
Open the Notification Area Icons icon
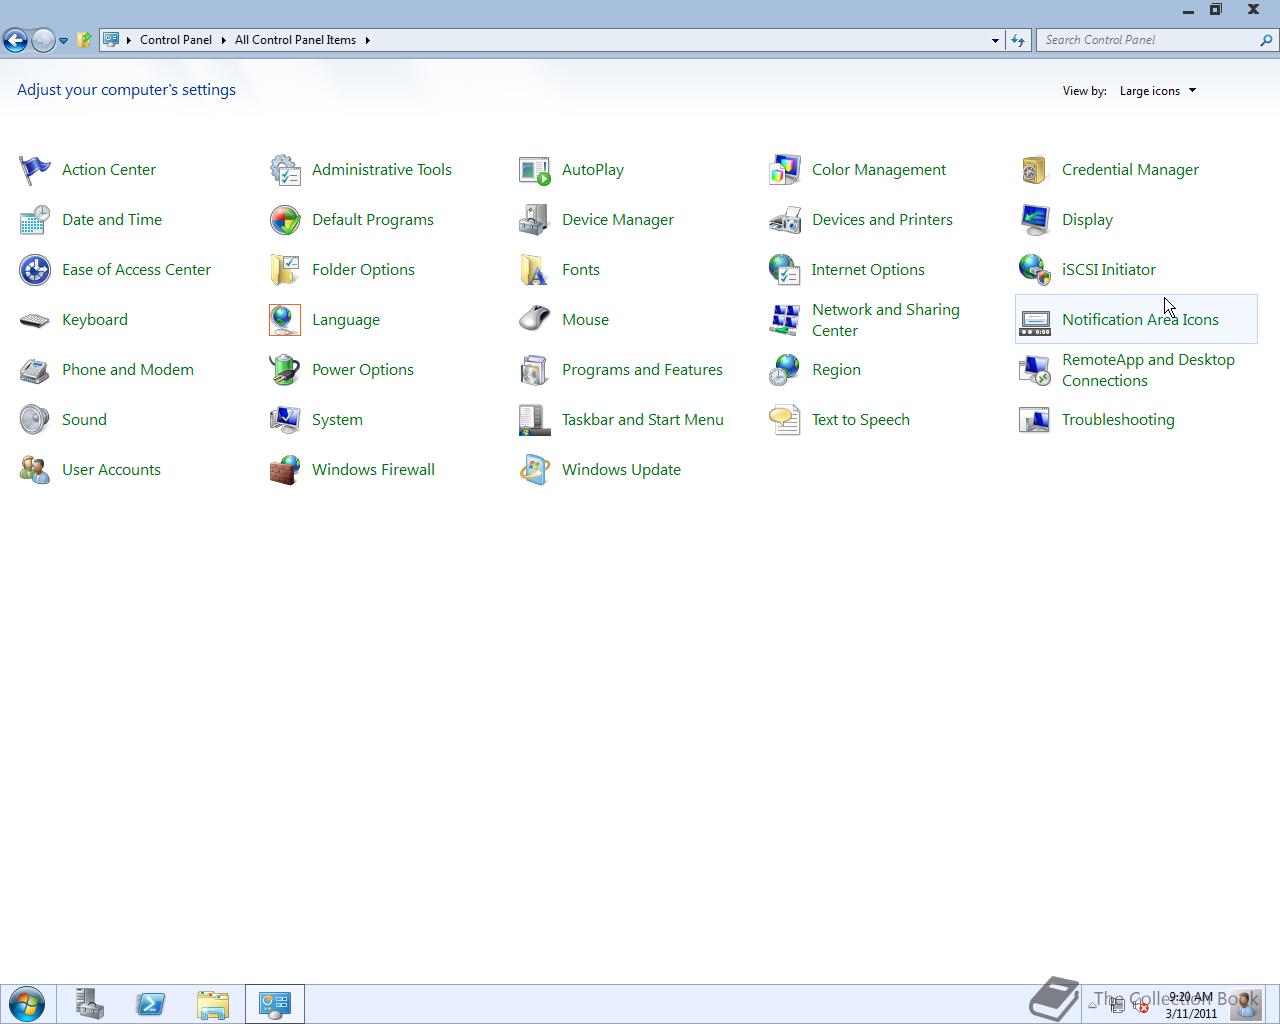coord(1034,320)
